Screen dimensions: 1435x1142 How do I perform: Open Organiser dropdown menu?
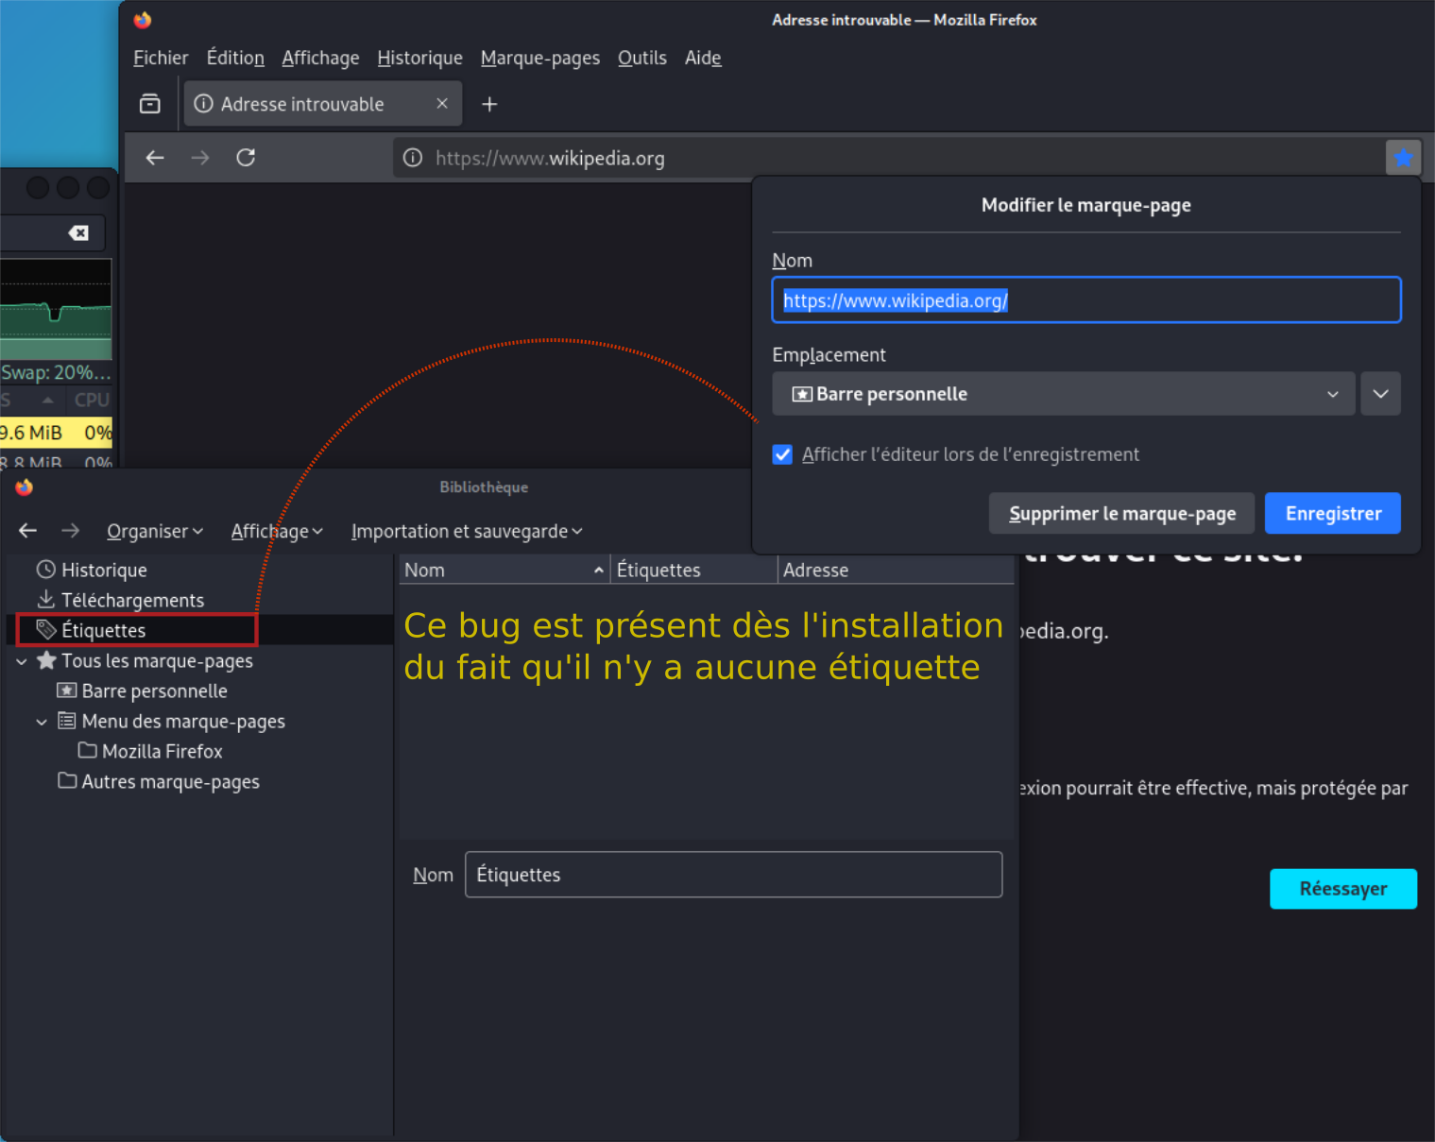click(x=155, y=531)
